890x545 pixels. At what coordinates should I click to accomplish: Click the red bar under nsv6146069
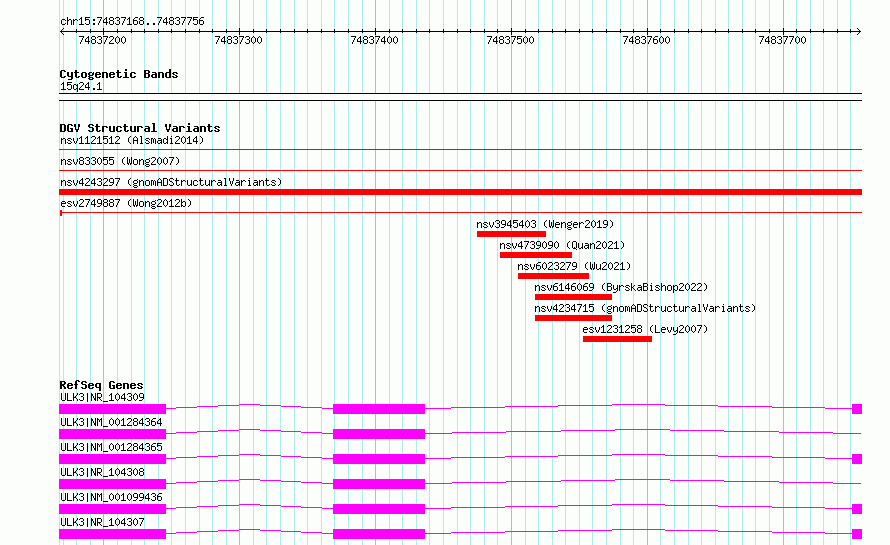coord(573,297)
